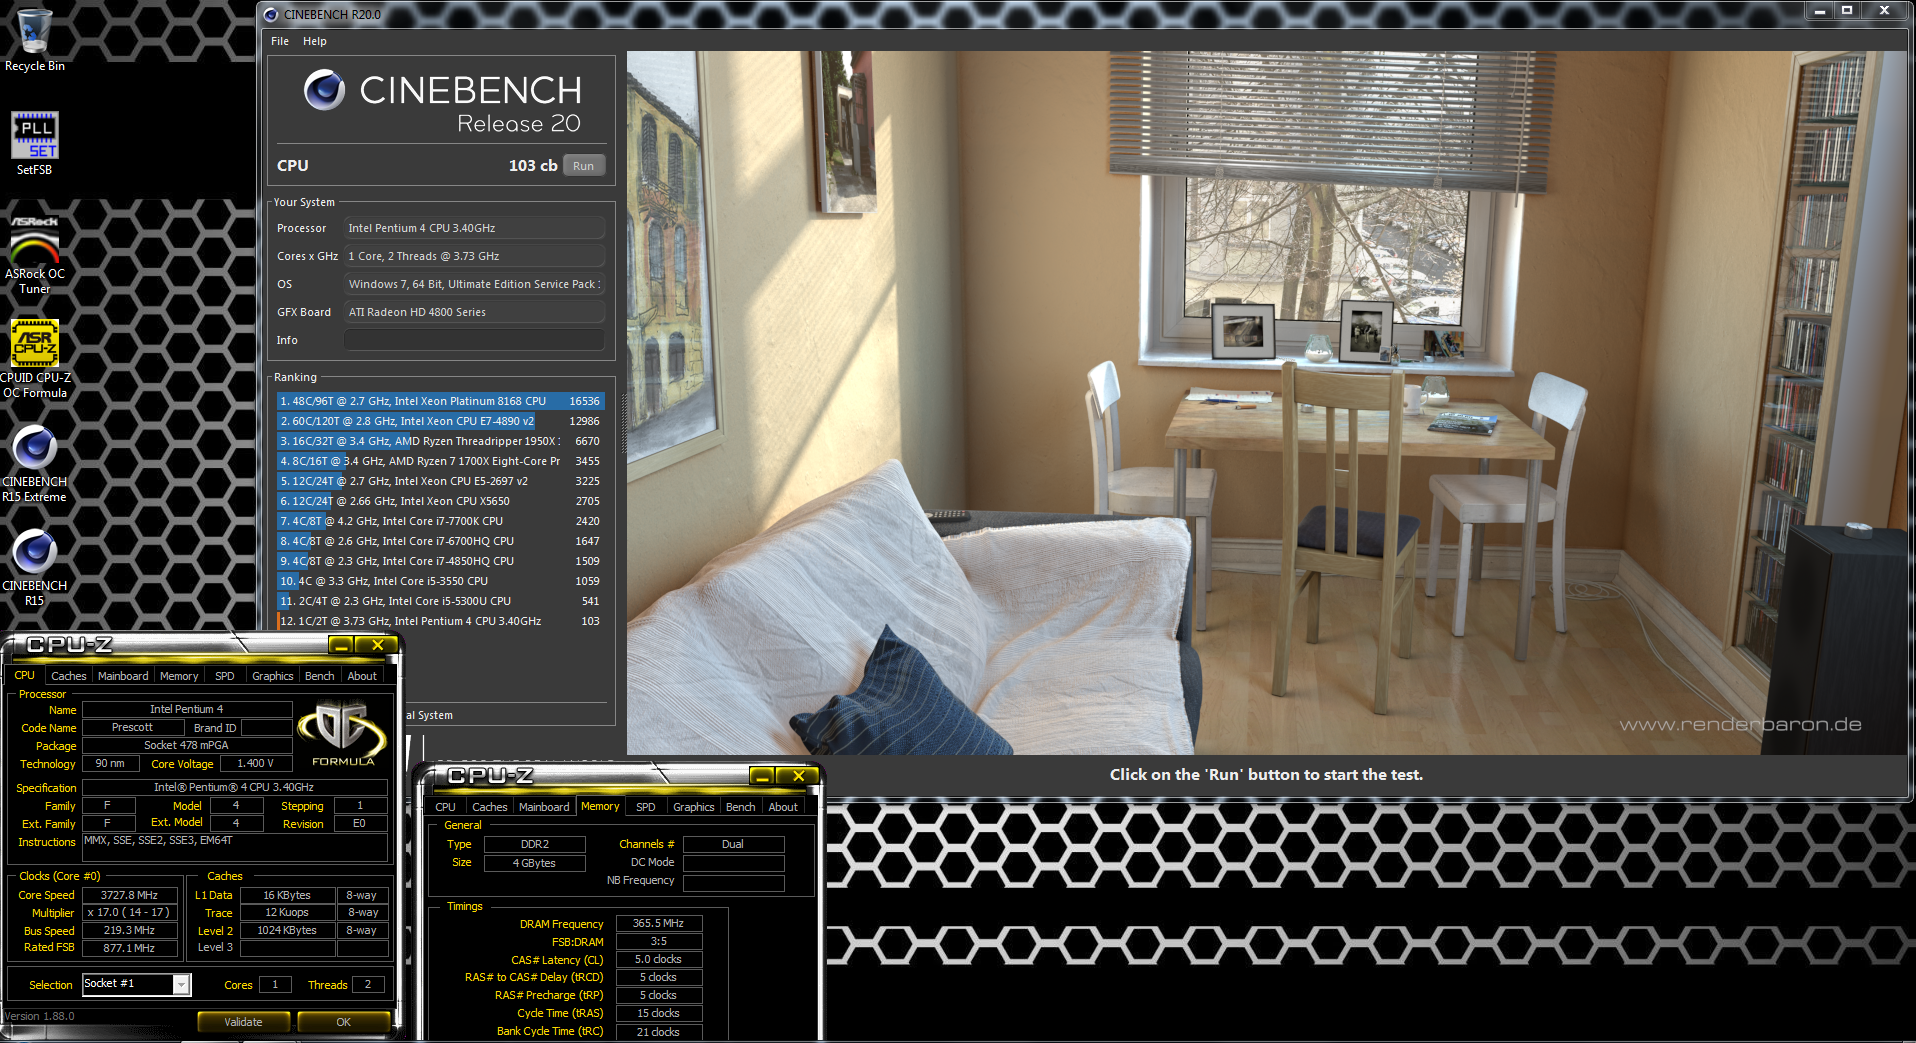Image resolution: width=1916 pixels, height=1043 pixels.
Task: Open SPD tab in CPU-Z Memory window
Action: pos(646,807)
